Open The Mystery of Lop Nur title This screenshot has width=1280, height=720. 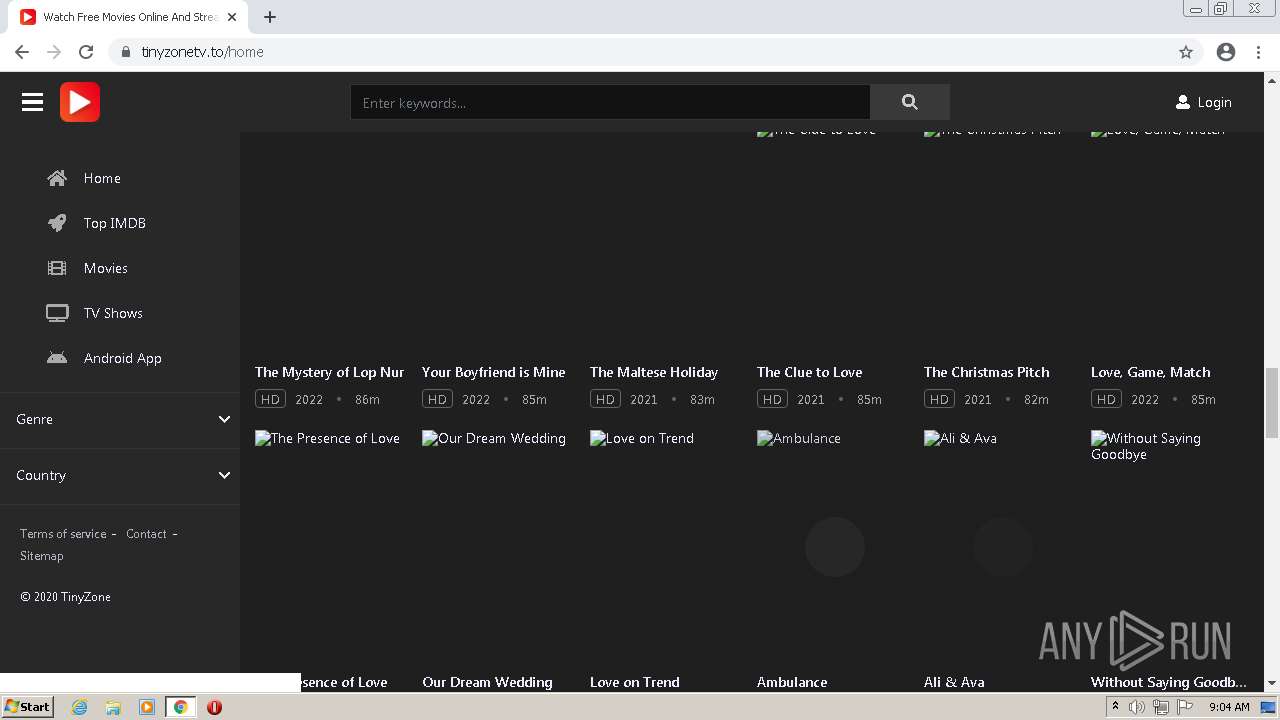[x=329, y=372]
